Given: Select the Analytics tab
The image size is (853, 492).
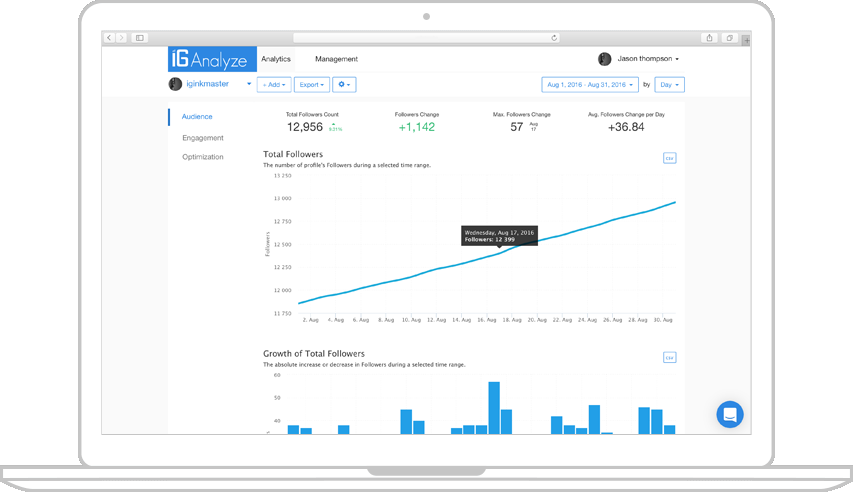Looking at the screenshot, I should click(x=276, y=59).
